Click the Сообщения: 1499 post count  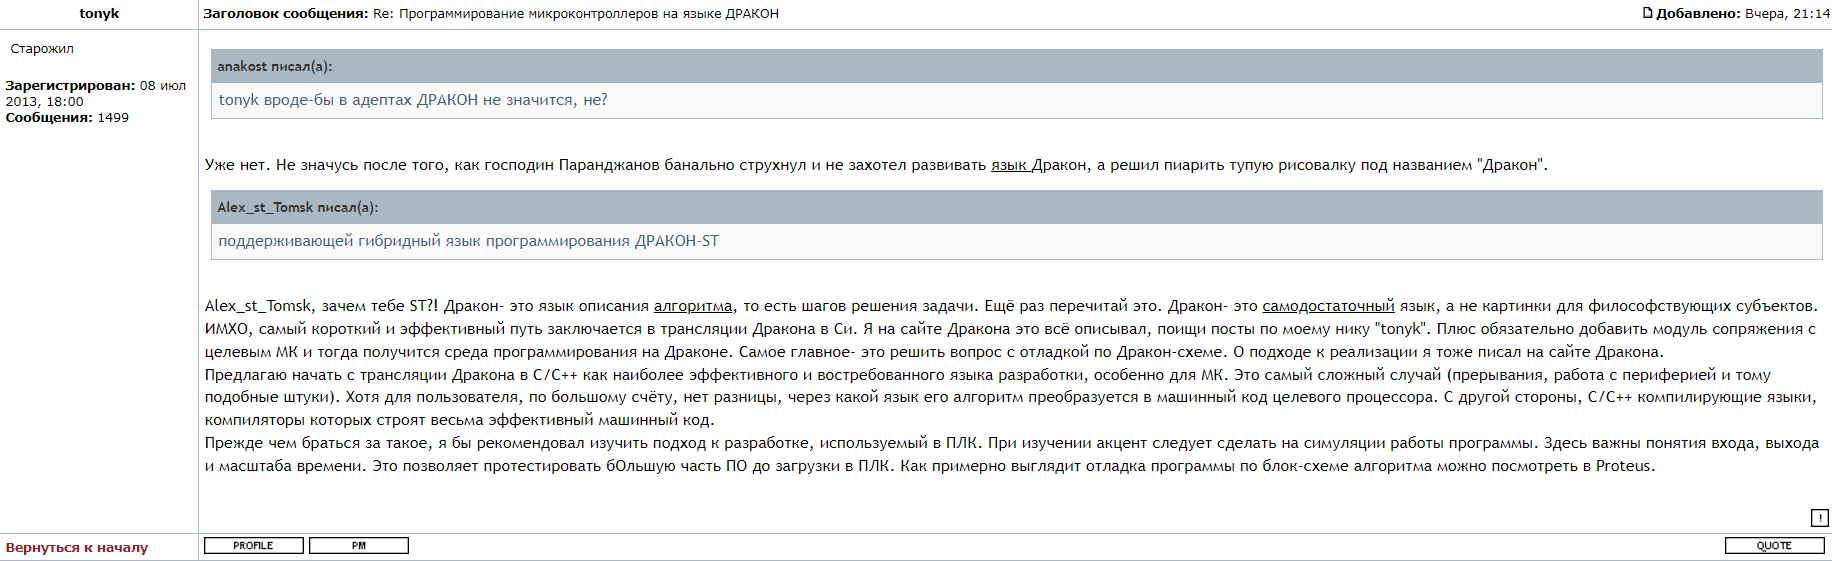click(x=67, y=118)
